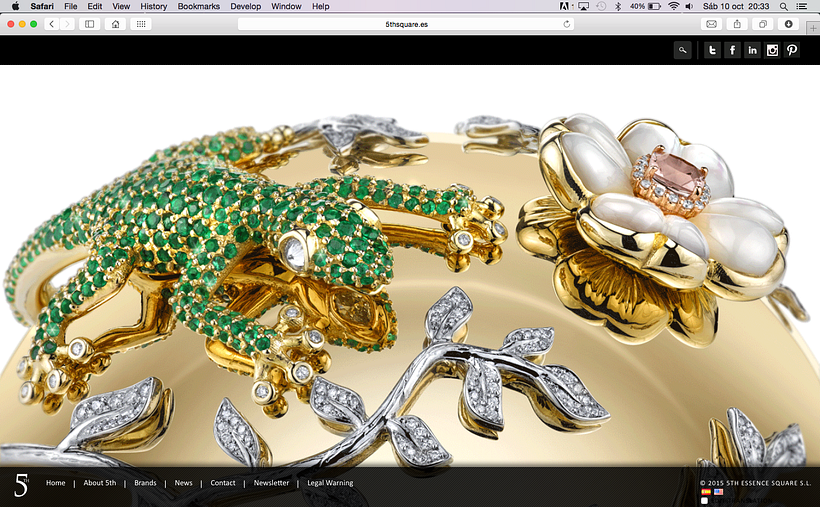Mail this page using envelope icon
Viewport: 820px width, 507px height.
pos(711,24)
